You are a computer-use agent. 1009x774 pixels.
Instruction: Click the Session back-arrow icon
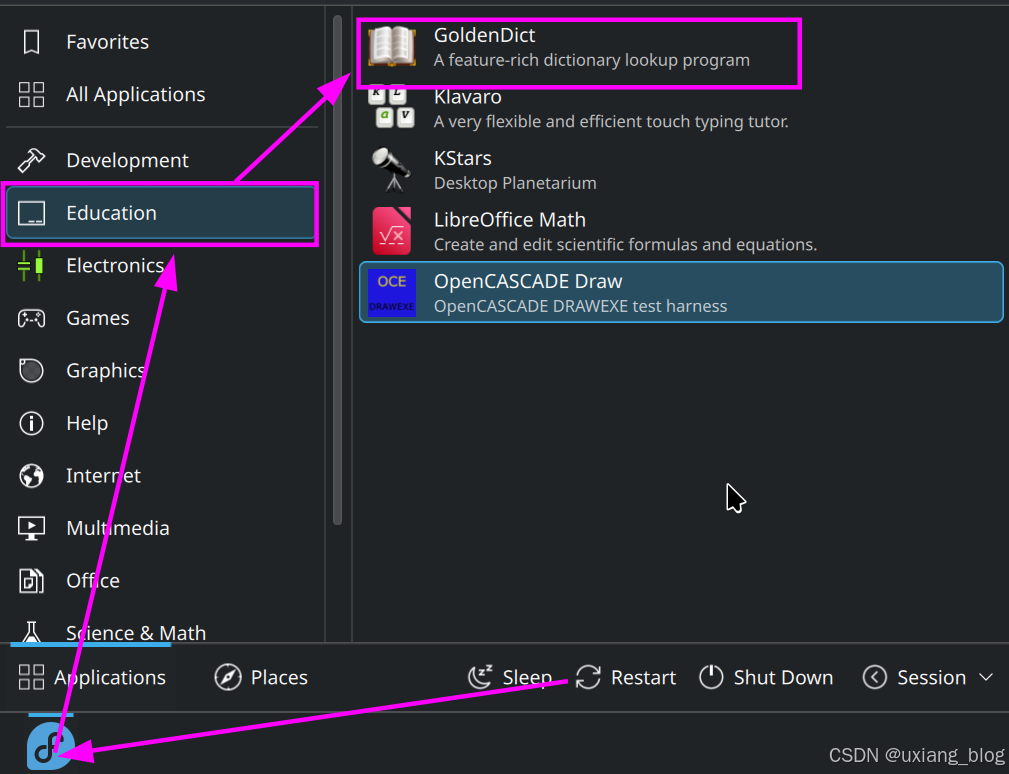[875, 677]
